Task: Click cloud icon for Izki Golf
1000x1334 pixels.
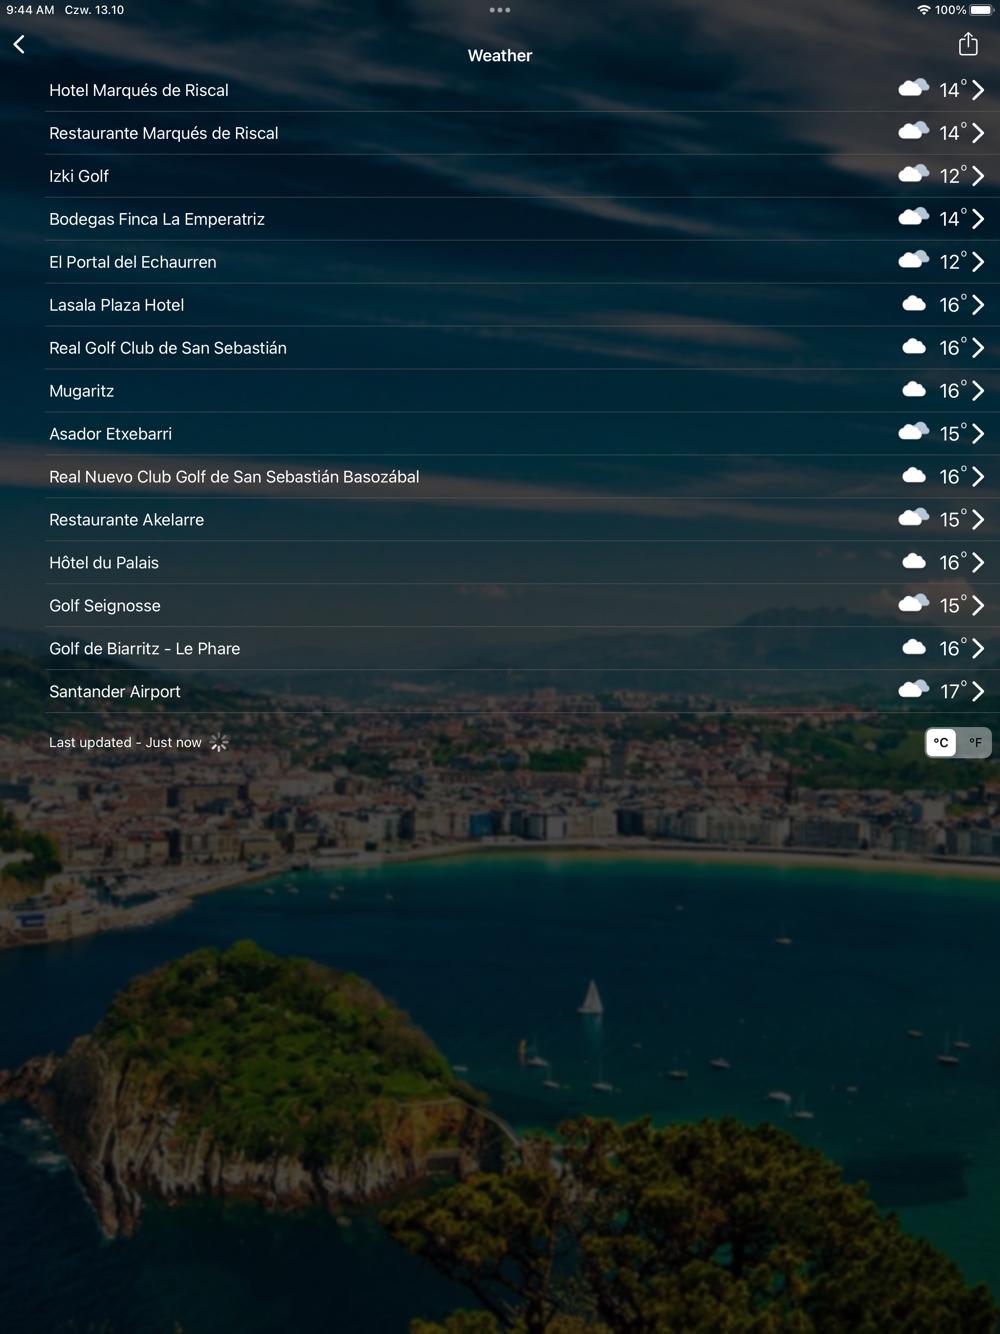Action: (914, 174)
